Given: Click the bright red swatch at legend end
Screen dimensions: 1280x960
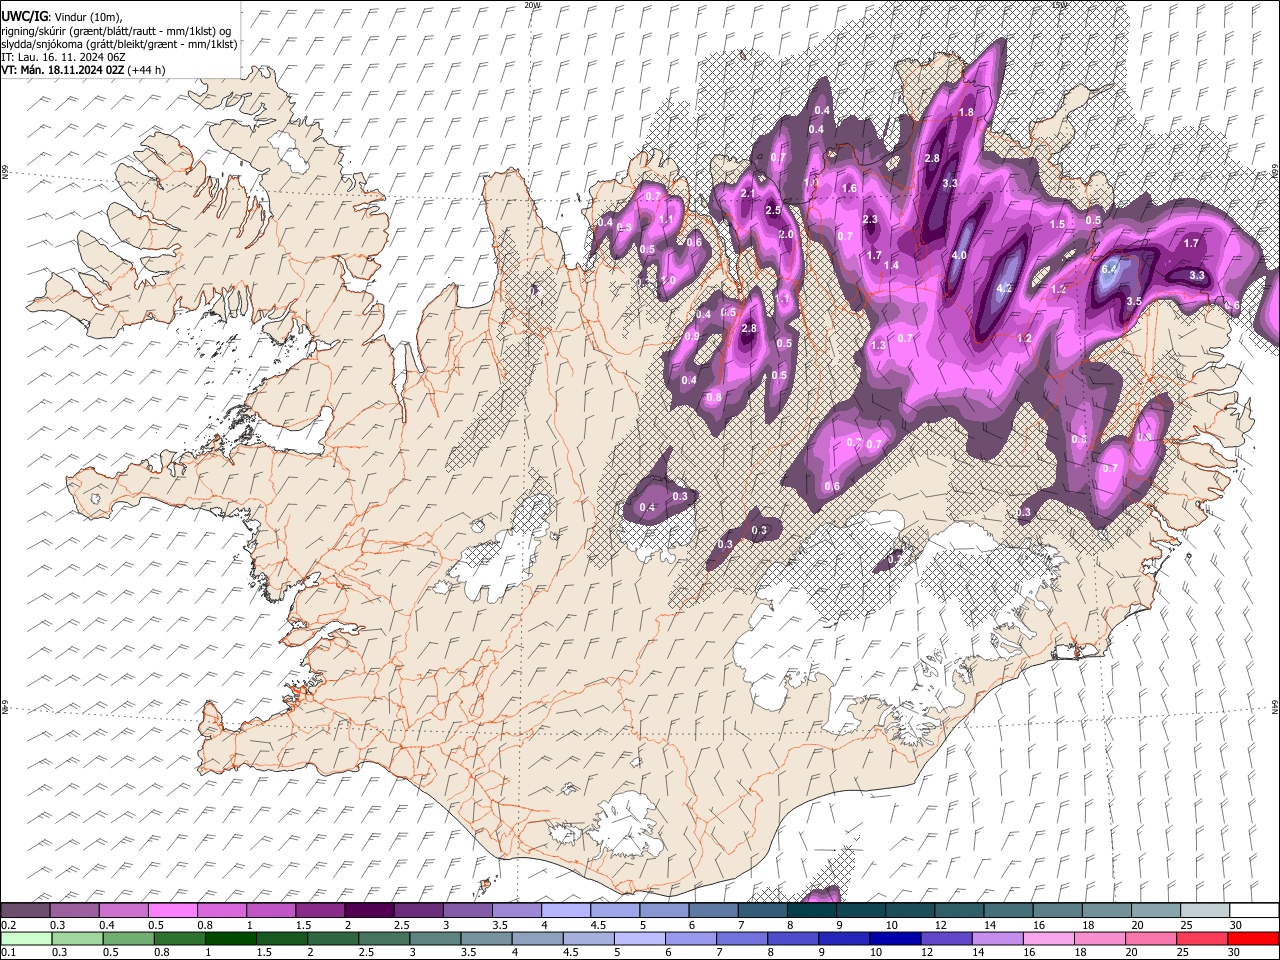Looking at the screenshot, I should 1252,938.
